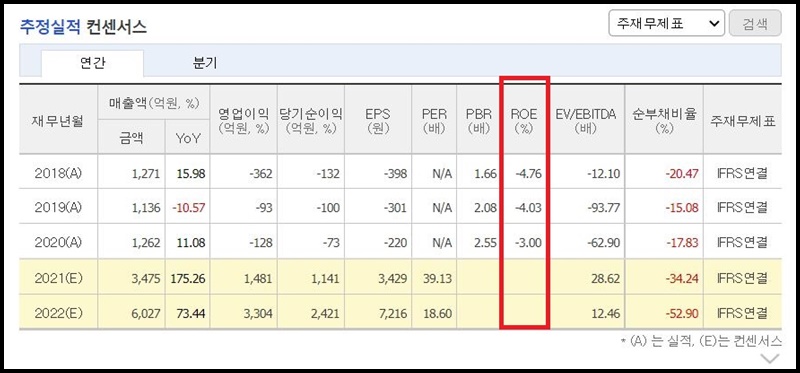800x373 pixels.
Task: Switch to the 연간 tab
Action: pyautogui.click(x=92, y=63)
